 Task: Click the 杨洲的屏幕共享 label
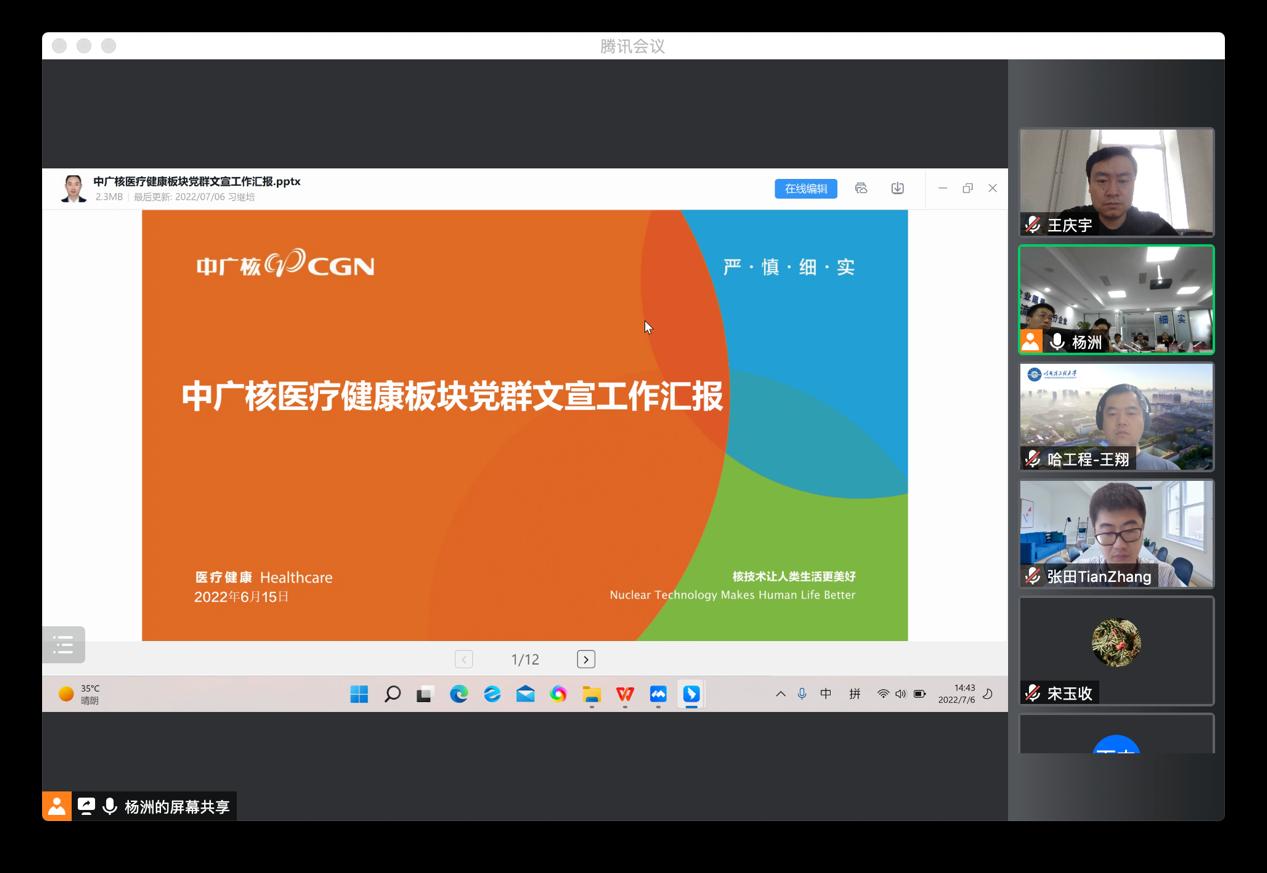(x=177, y=807)
